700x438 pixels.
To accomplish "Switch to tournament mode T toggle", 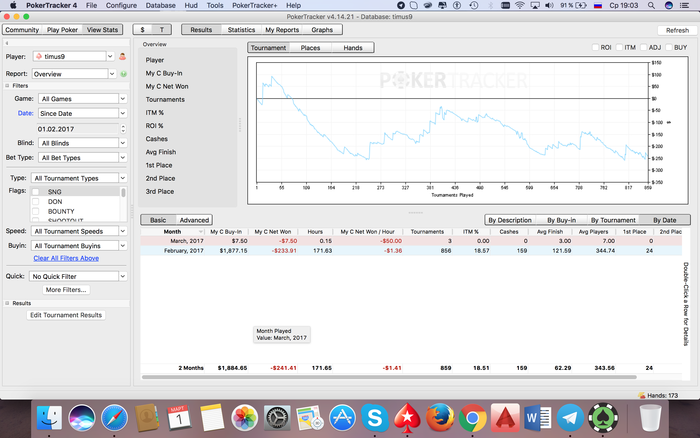I will 162,30.
